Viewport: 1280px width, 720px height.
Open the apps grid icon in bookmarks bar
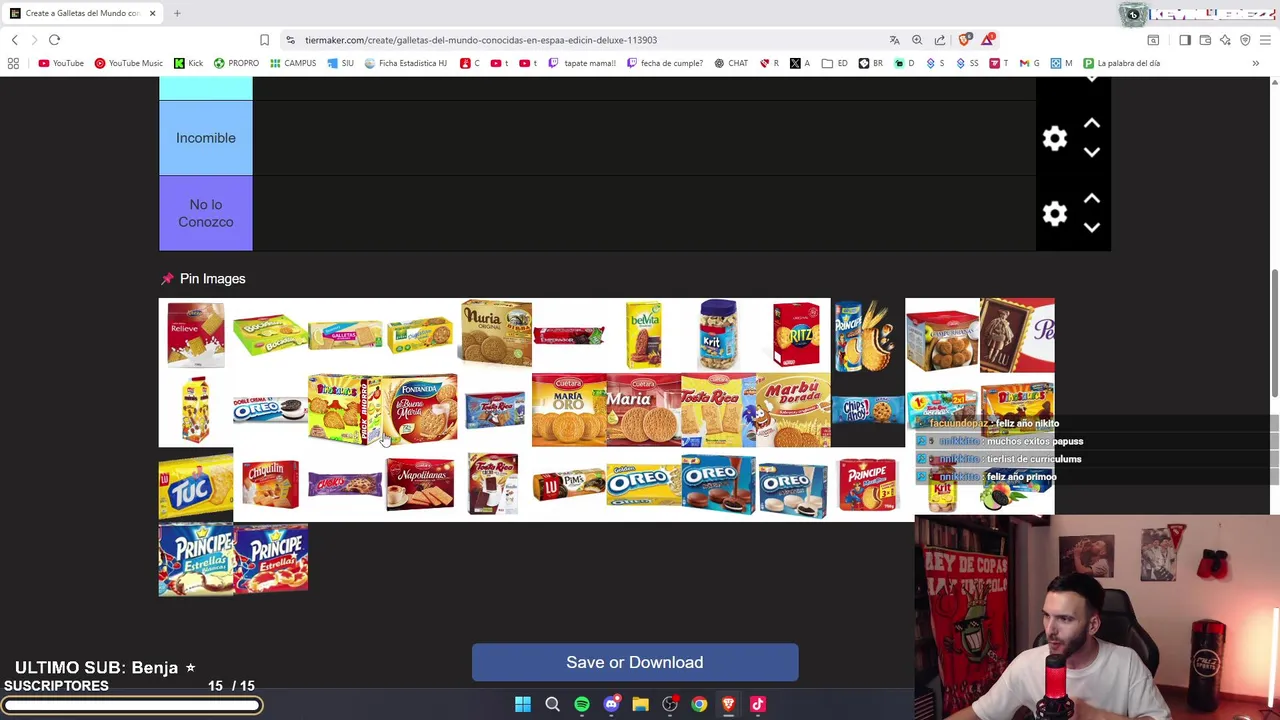click(x=13, y=63)
